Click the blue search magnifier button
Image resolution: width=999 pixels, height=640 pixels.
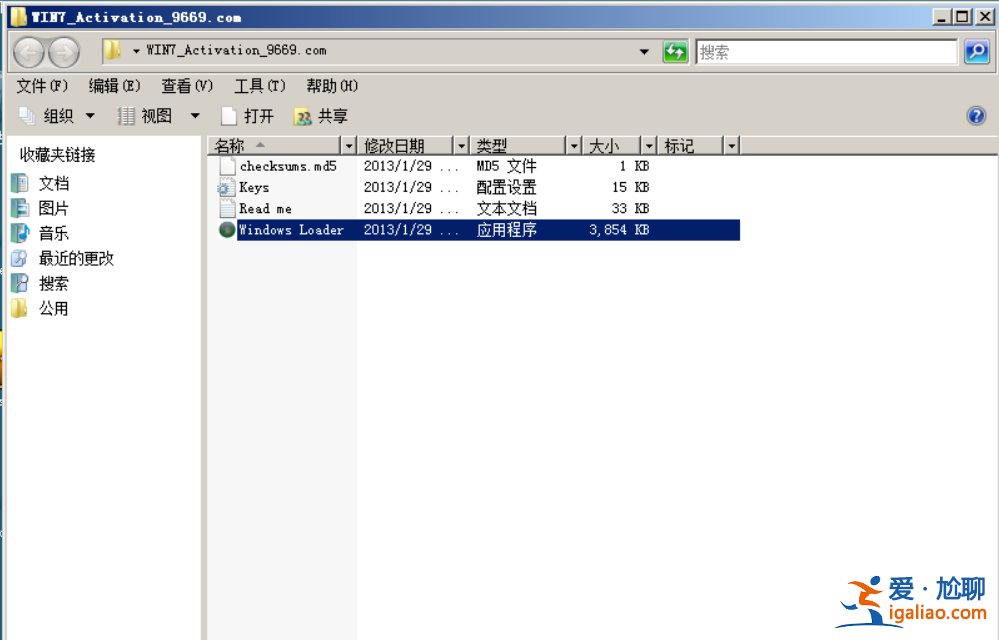point(979,51)
